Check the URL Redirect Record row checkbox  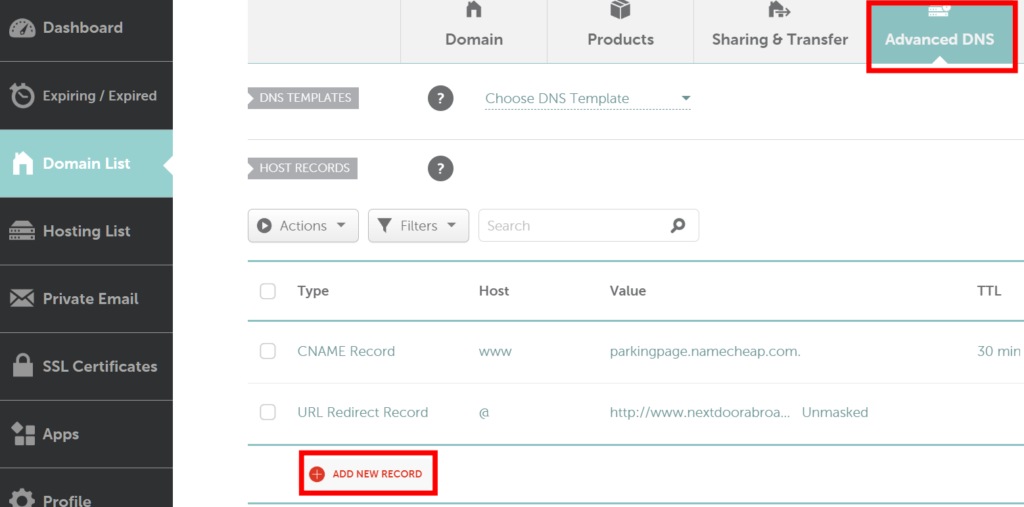(x=268, y=412)
